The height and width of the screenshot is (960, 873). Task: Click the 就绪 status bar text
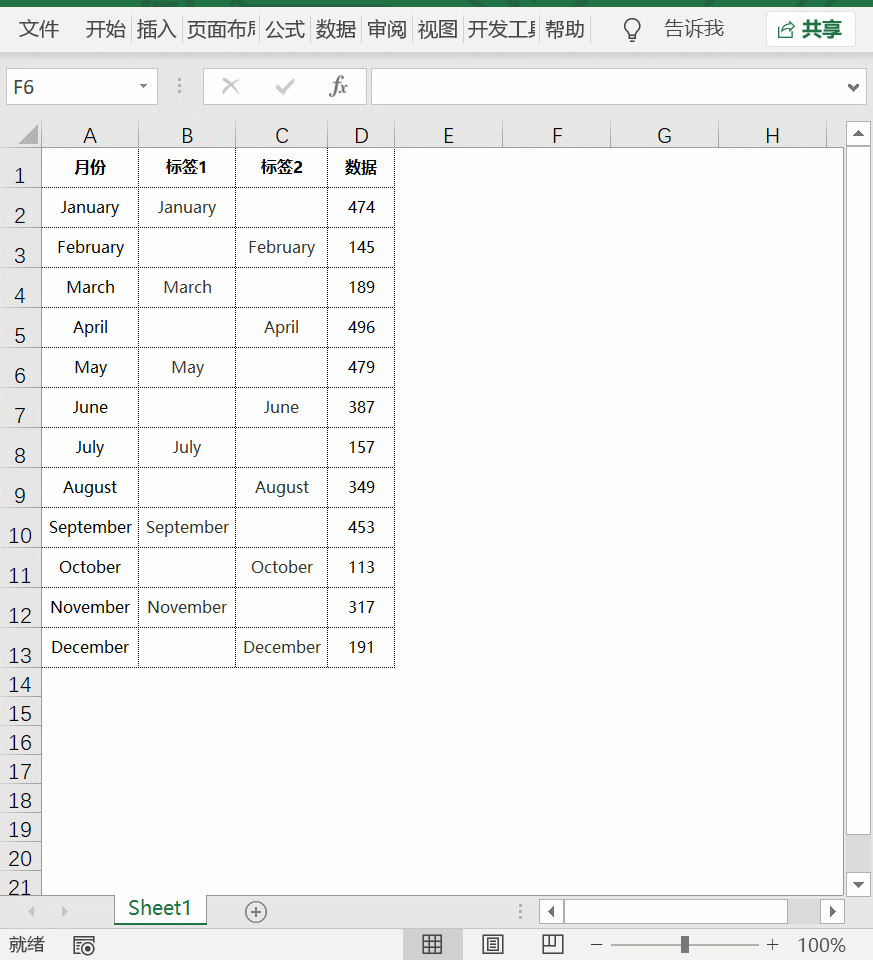pos(26,945)
